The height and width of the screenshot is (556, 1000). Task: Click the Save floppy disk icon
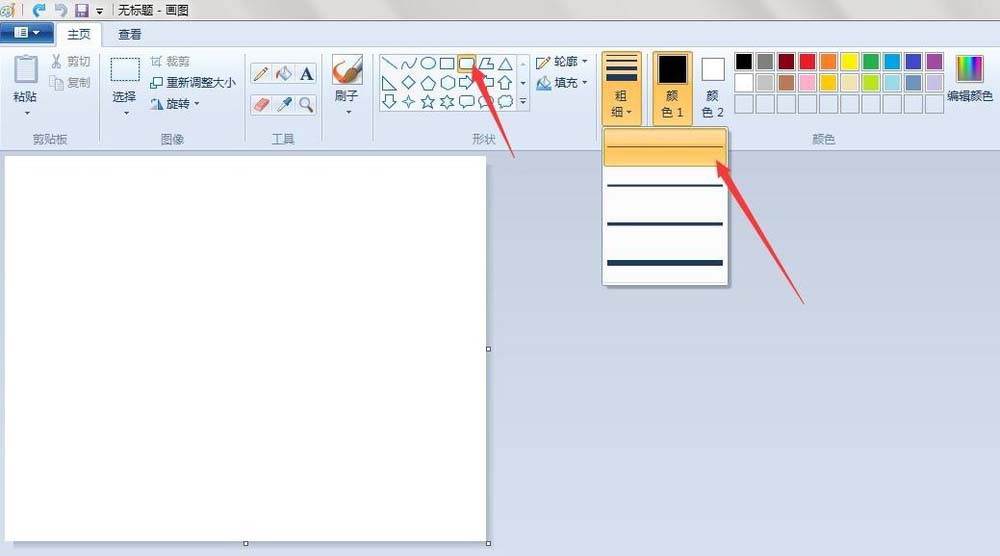click(x=82, y=10)
